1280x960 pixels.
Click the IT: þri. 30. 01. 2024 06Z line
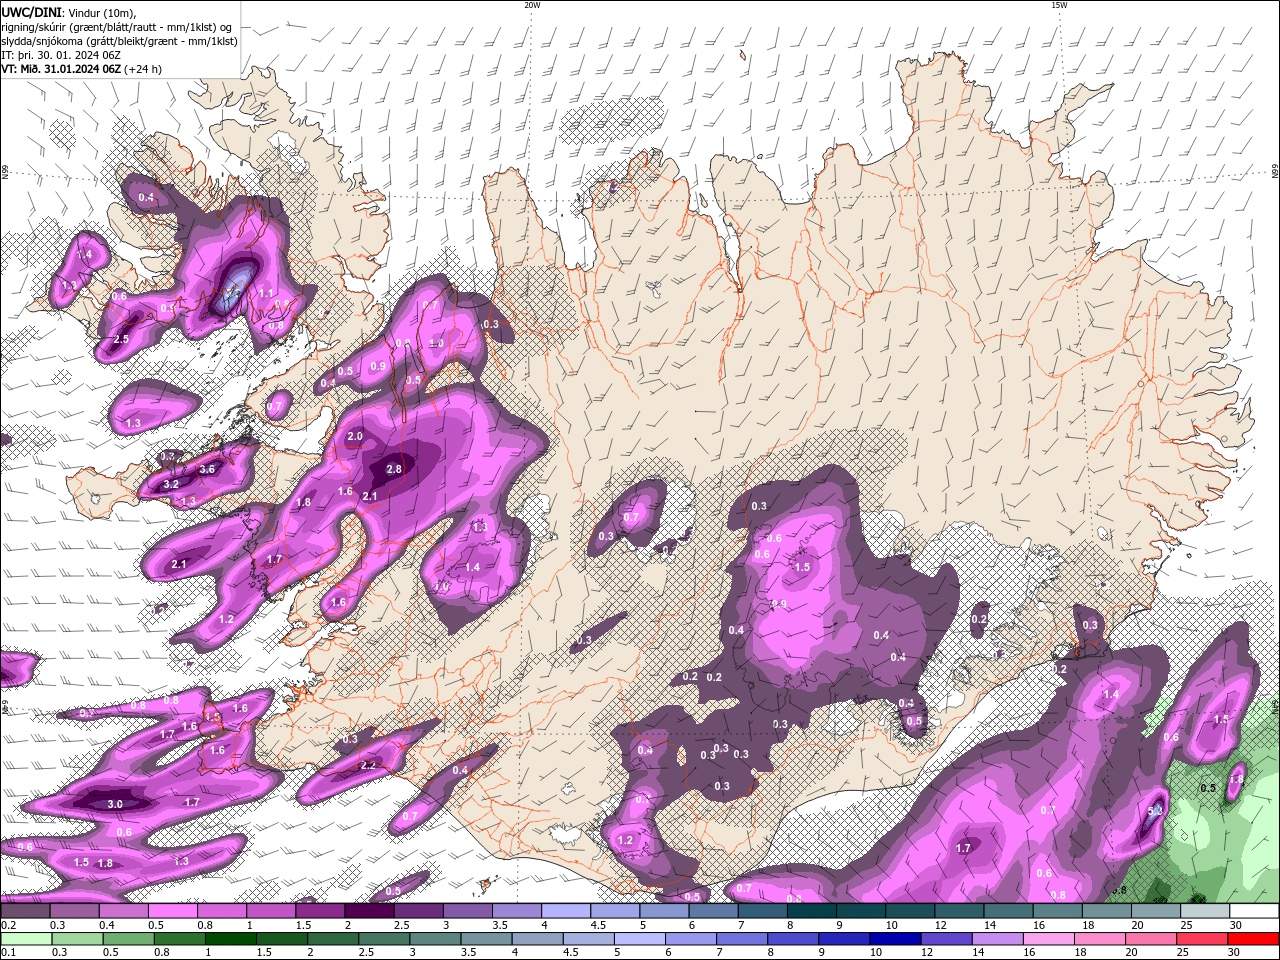(x=61, y=55)
